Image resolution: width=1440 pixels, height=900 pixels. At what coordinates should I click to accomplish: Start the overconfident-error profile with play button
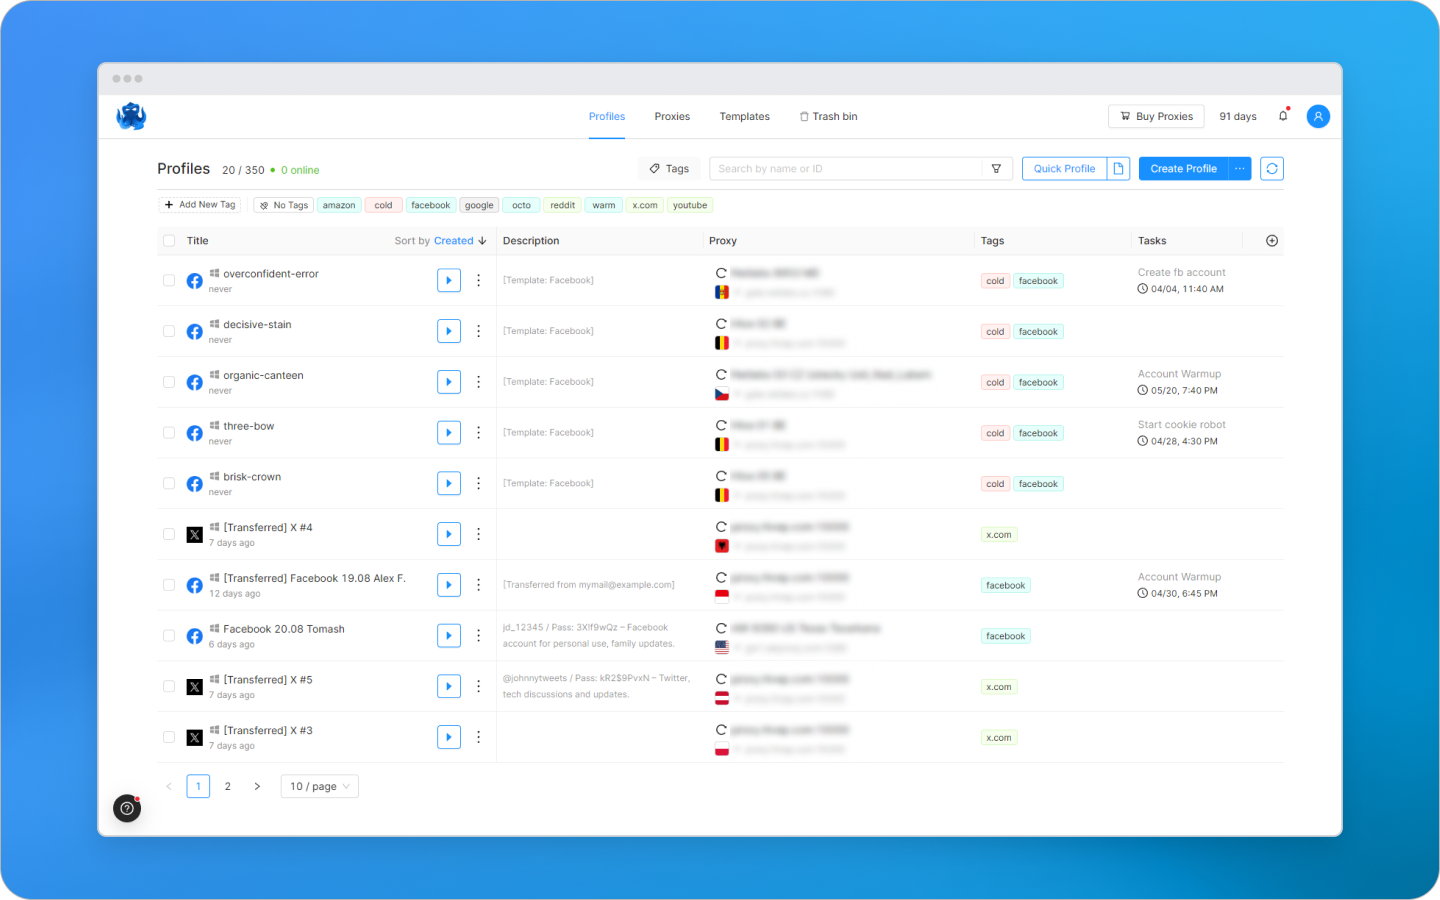448,281
